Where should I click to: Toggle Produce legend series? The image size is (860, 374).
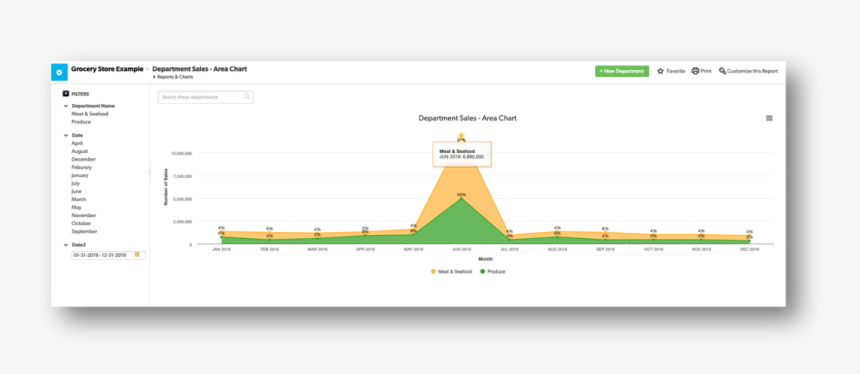(x=493, y=271)
